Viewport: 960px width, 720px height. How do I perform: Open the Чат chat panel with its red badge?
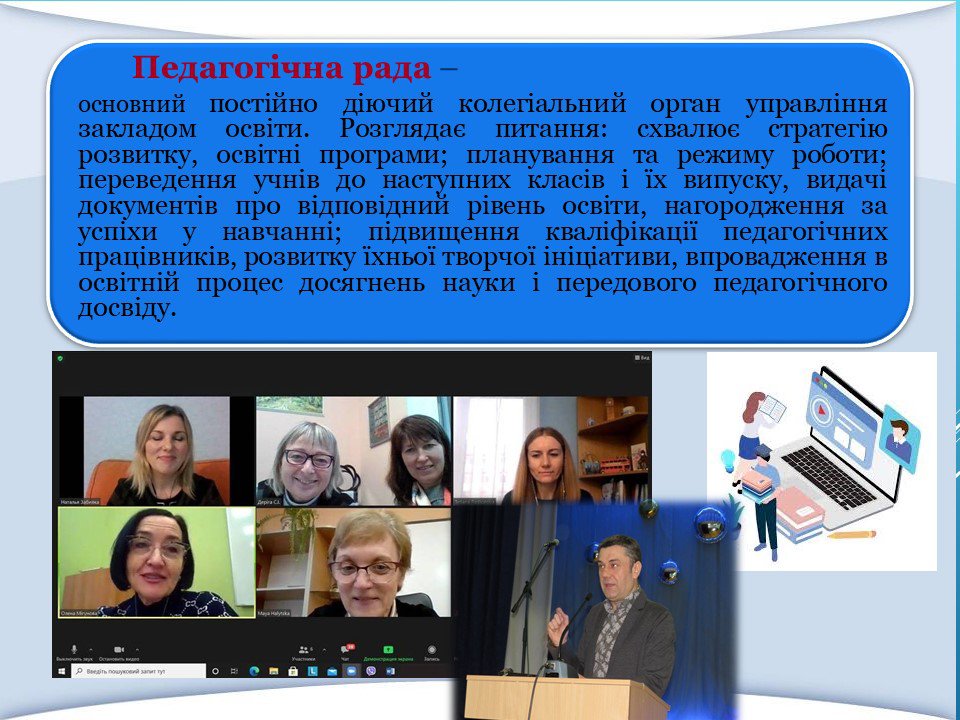click(346, 652)
